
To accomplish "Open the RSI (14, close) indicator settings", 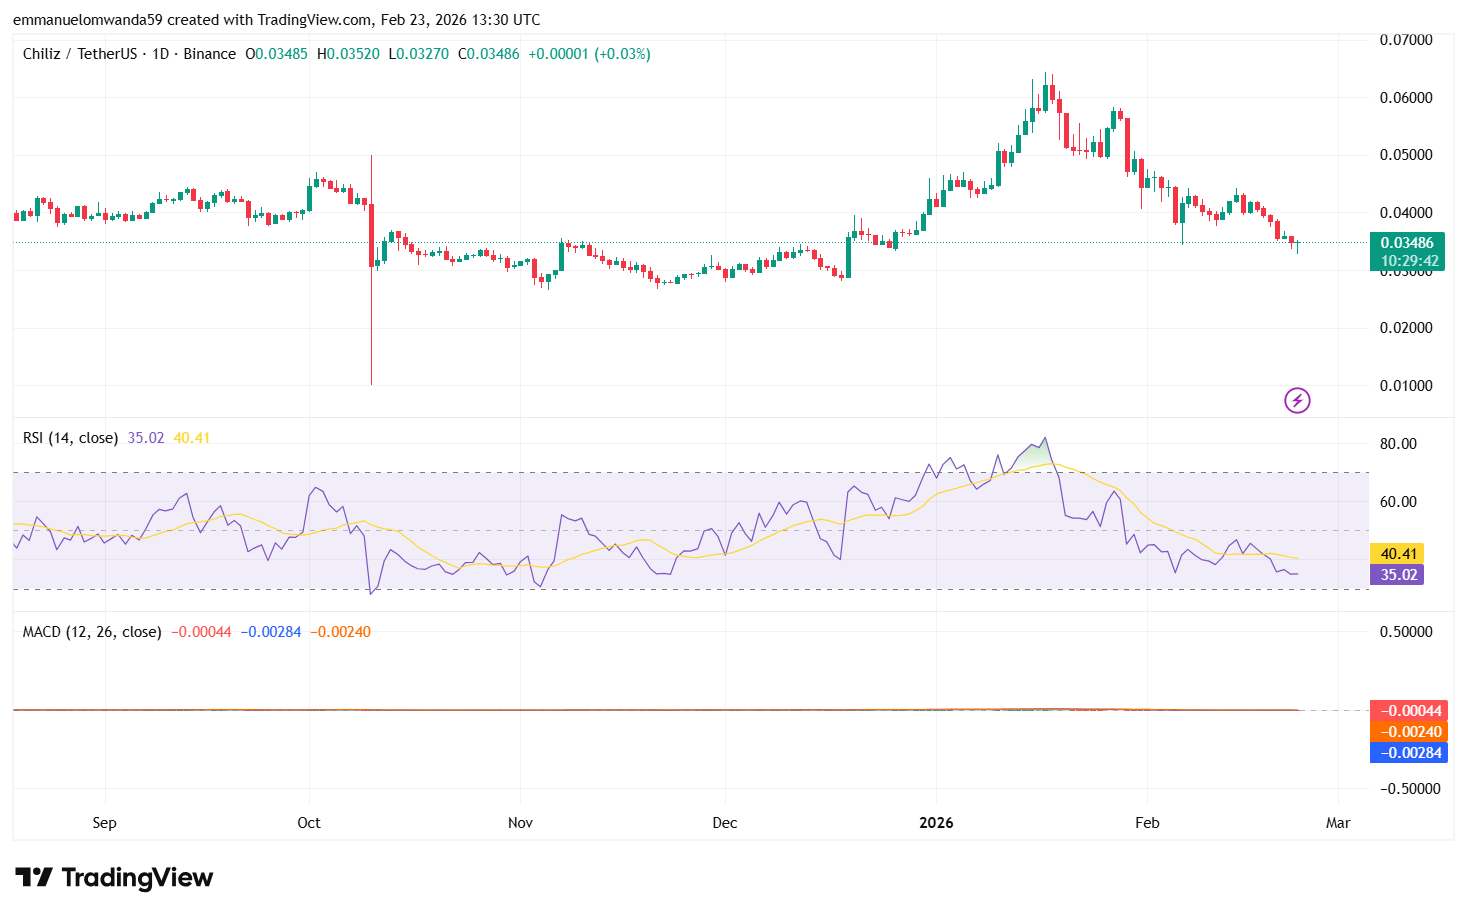I will [70, 438].
